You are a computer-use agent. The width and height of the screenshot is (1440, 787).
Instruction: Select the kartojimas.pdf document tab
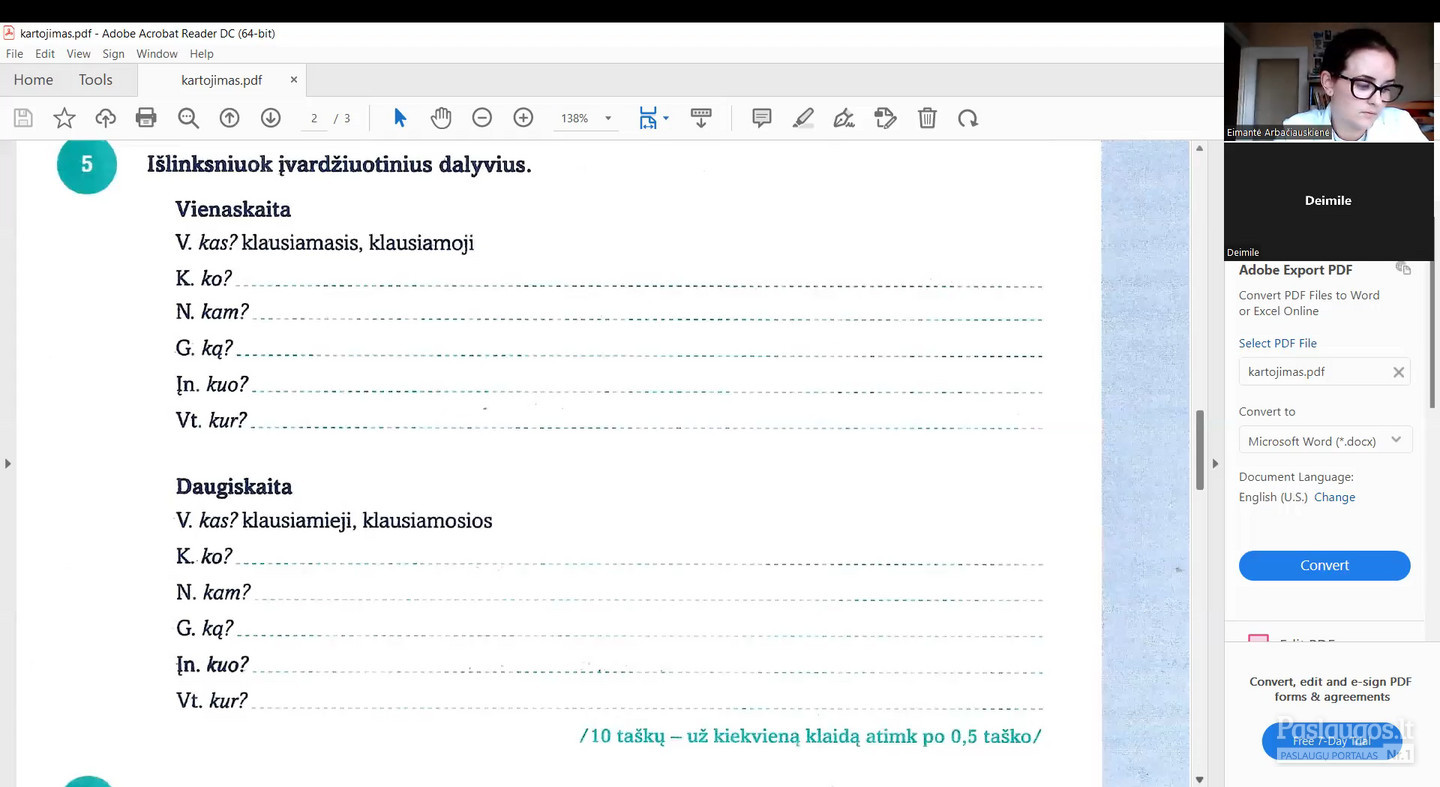pos(222,80)
